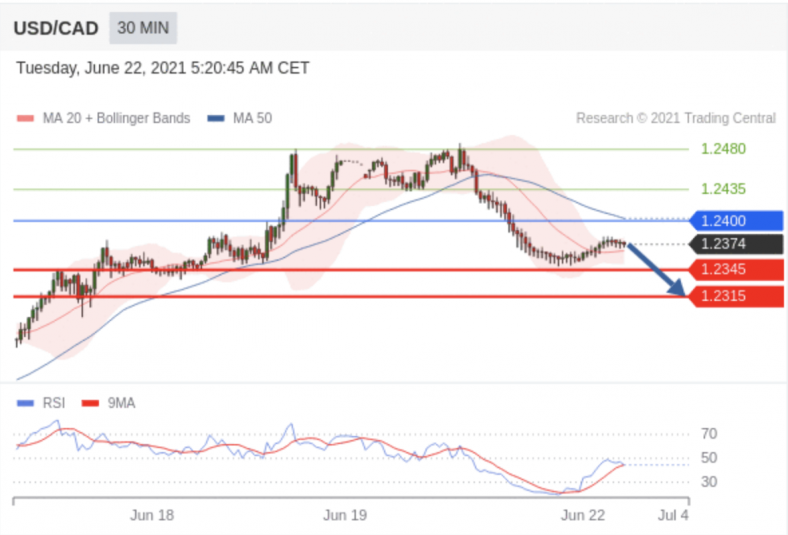Image resolution: width=788 pixels, height=535 pixels.
Task: Click the RSI 50 level label
Action: [x=709, y=458]
